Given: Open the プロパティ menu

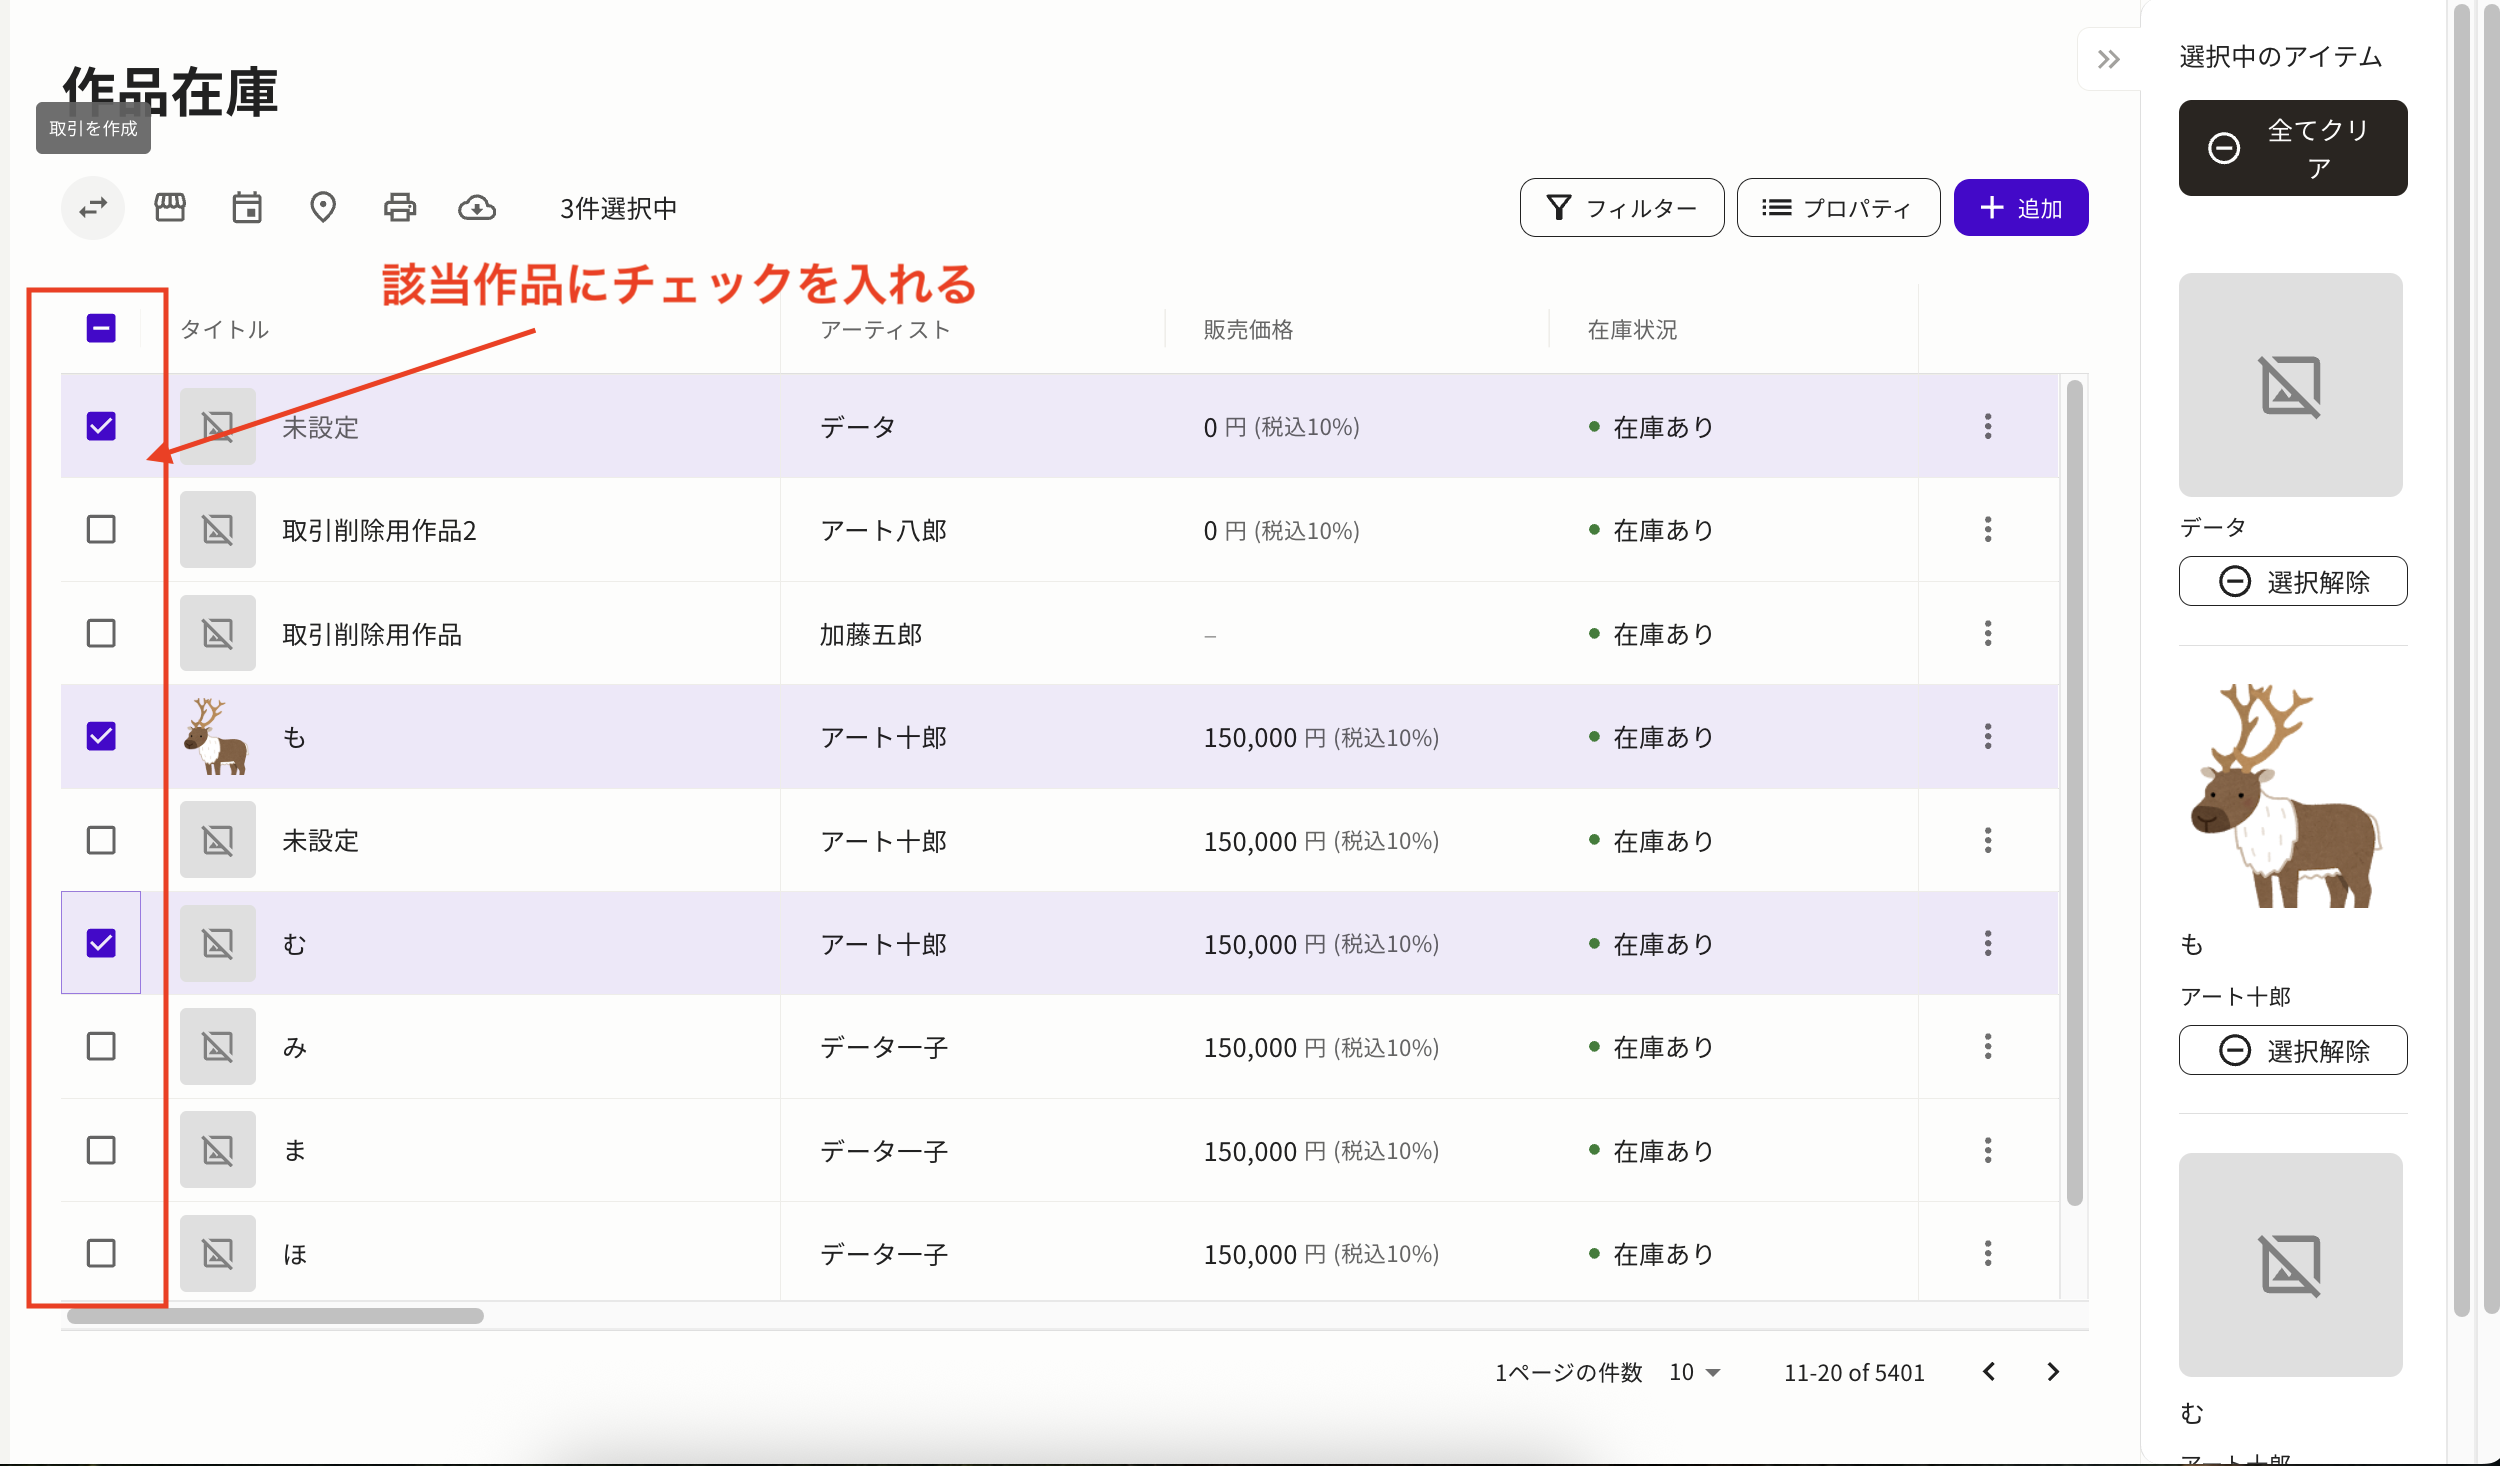Looking at the screenshot, I should pyautogui.click(x=1838, y=207).
